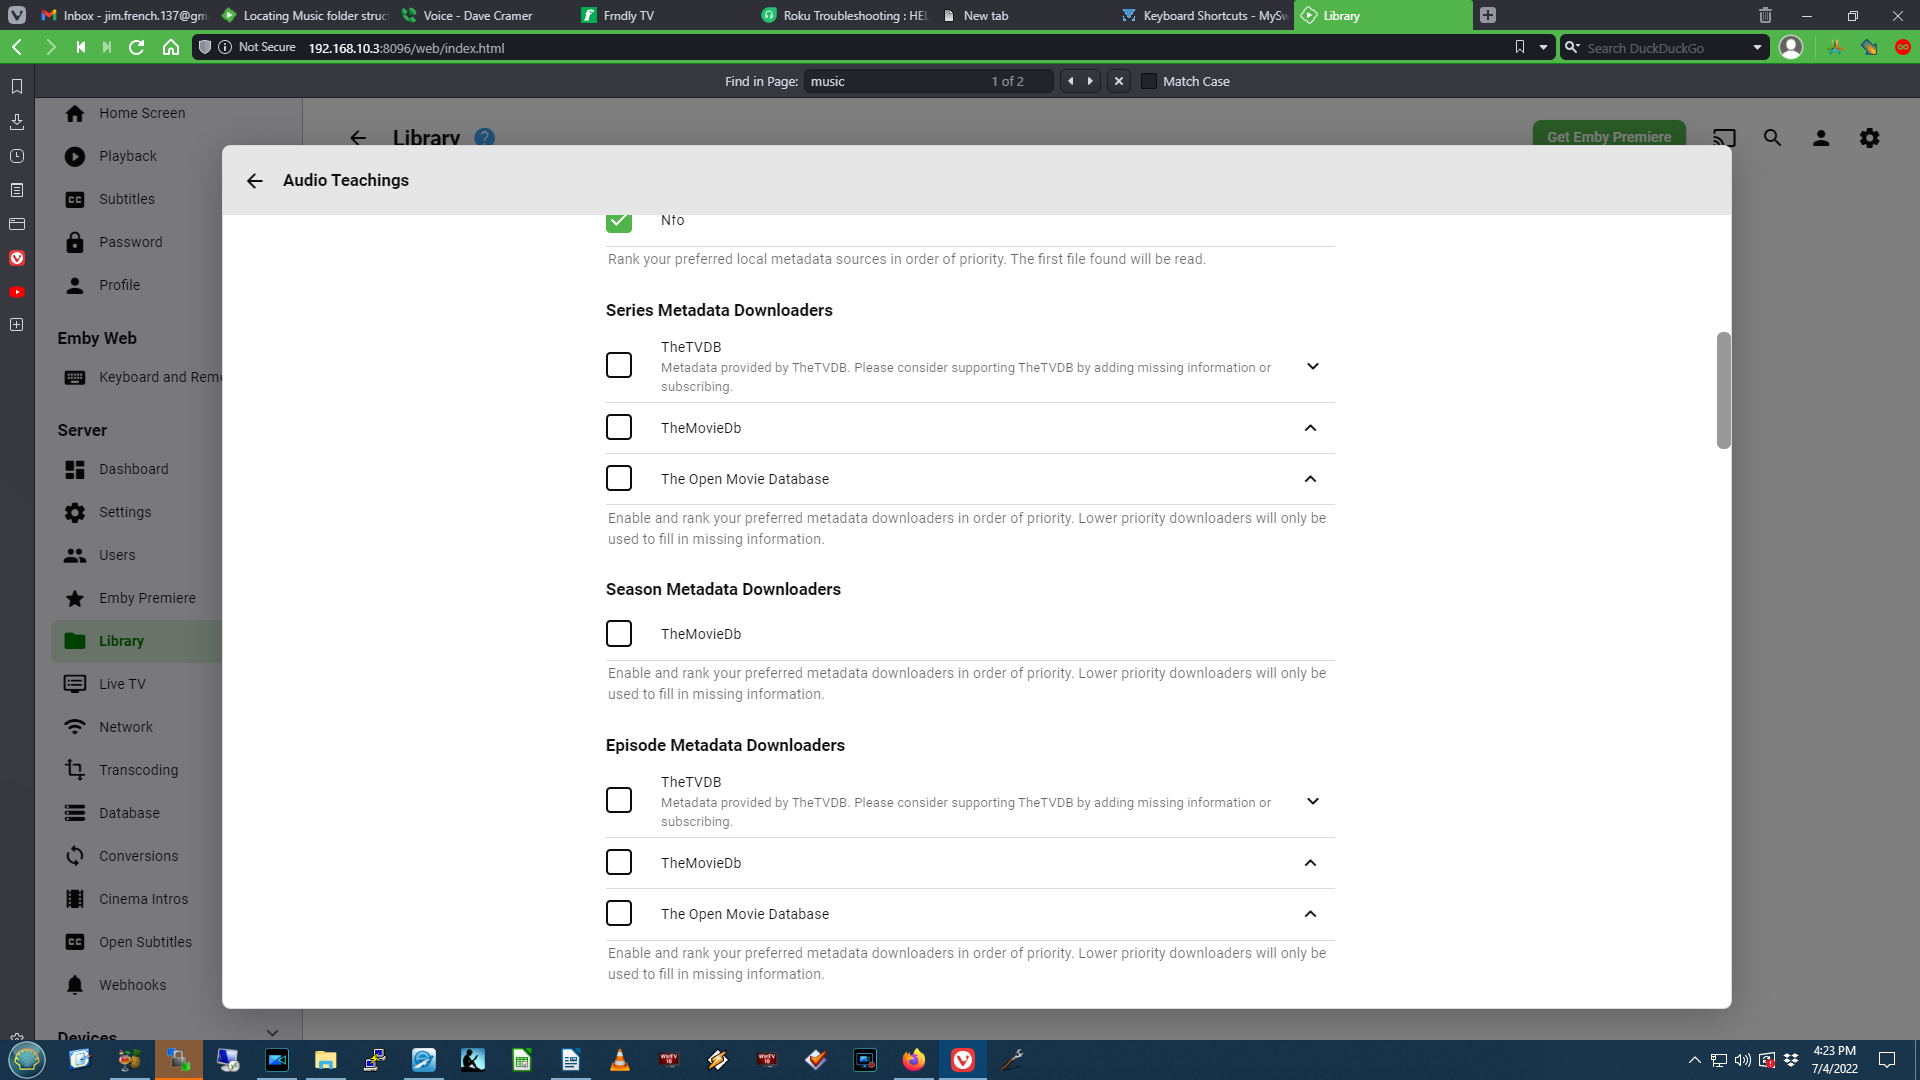This screenshot has height=1080, width=1920.
Task: Open the user profile icon in header
Action: [1821, 138]
